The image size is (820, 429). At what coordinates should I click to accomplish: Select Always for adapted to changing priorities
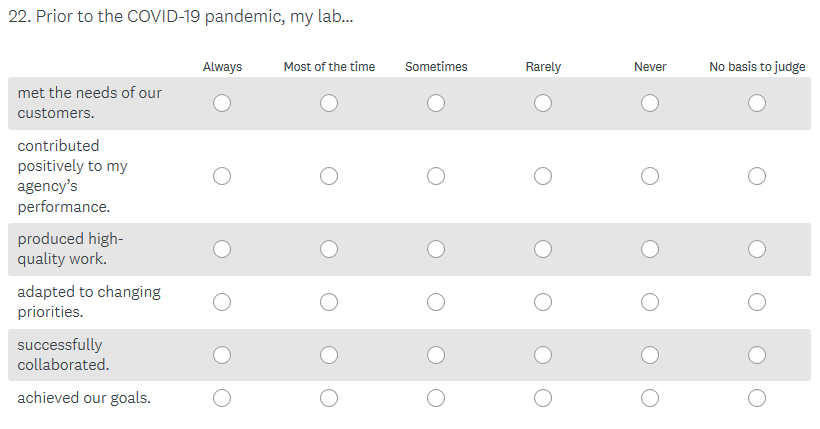point(222,302)
